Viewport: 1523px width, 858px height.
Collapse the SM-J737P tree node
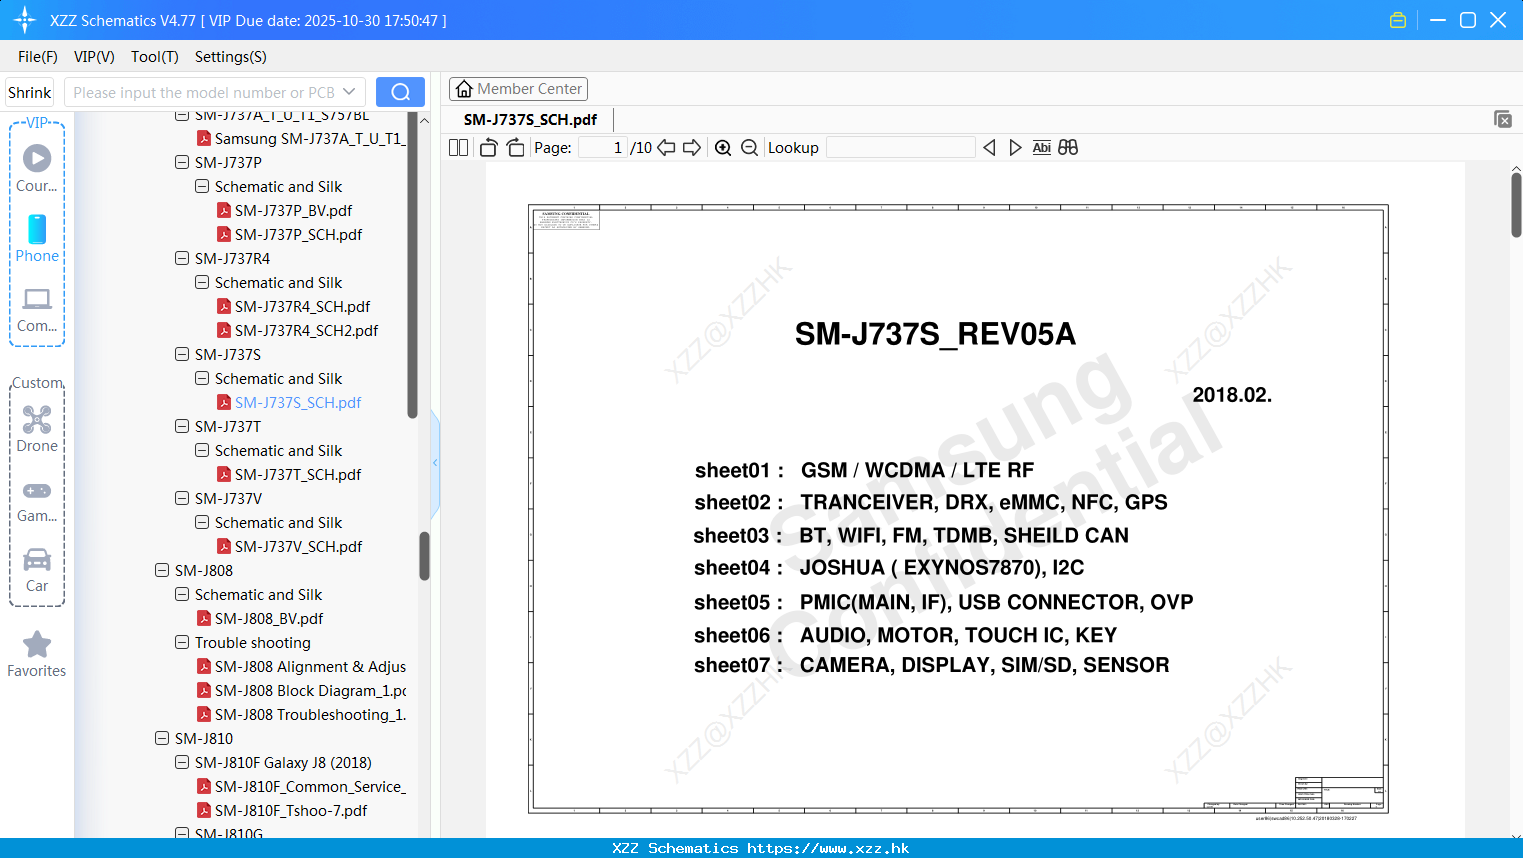pos(182,162)
